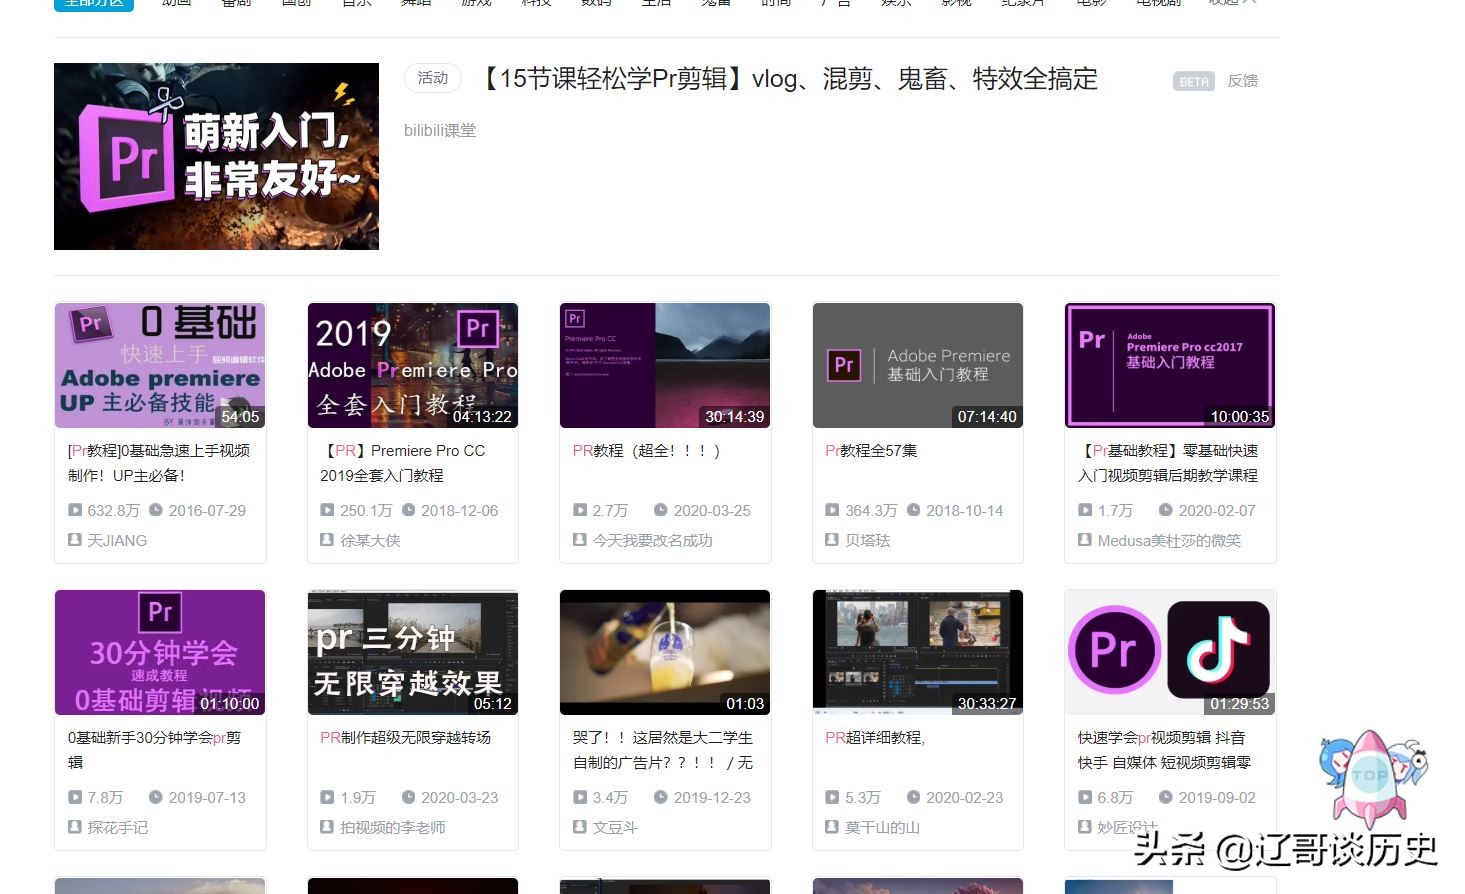This screenshot has height=894, width=1465.
Task: Open the 0基础 快速上手 video thumbnail
Action: (160, 366)
